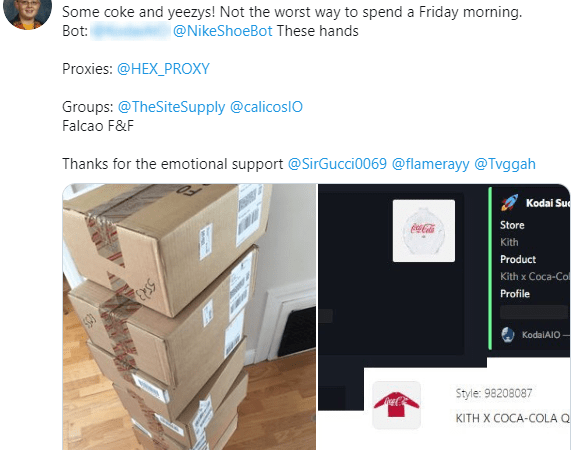The height and width of the screenshot is (450, 579).
Task: Visit the @HEX_PROXY profile link
Action: point(163,69)
